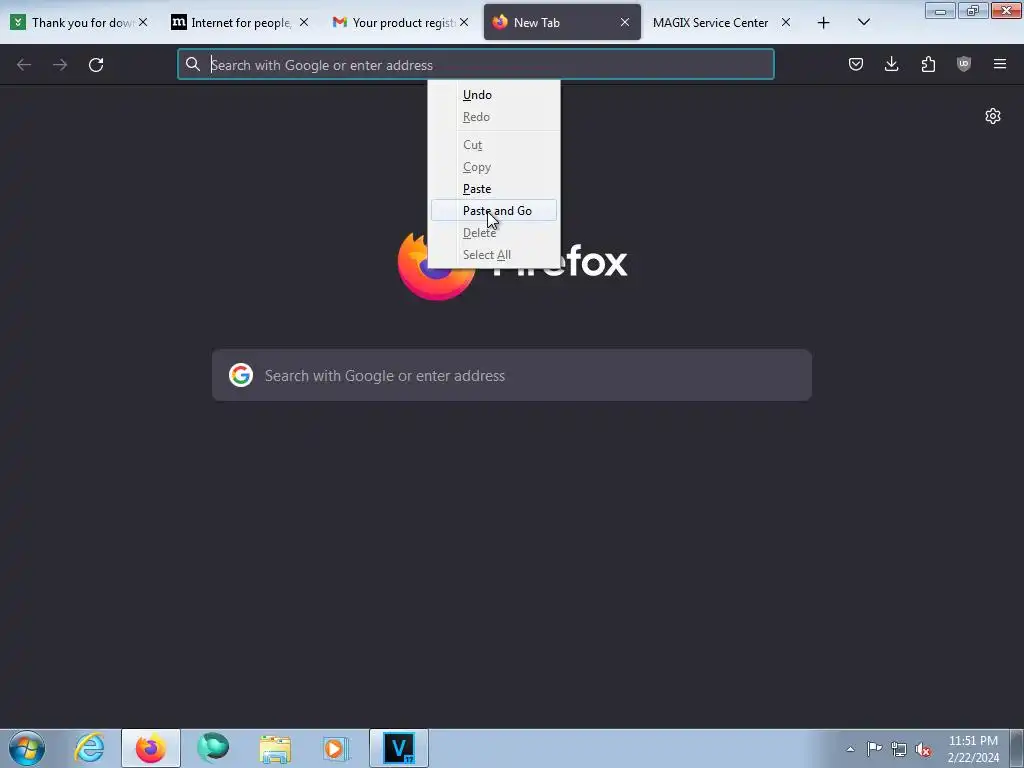This screenshot has height=768, width=1024.
Task: Click the Back navigation arrow
Action: click(24, 65)
